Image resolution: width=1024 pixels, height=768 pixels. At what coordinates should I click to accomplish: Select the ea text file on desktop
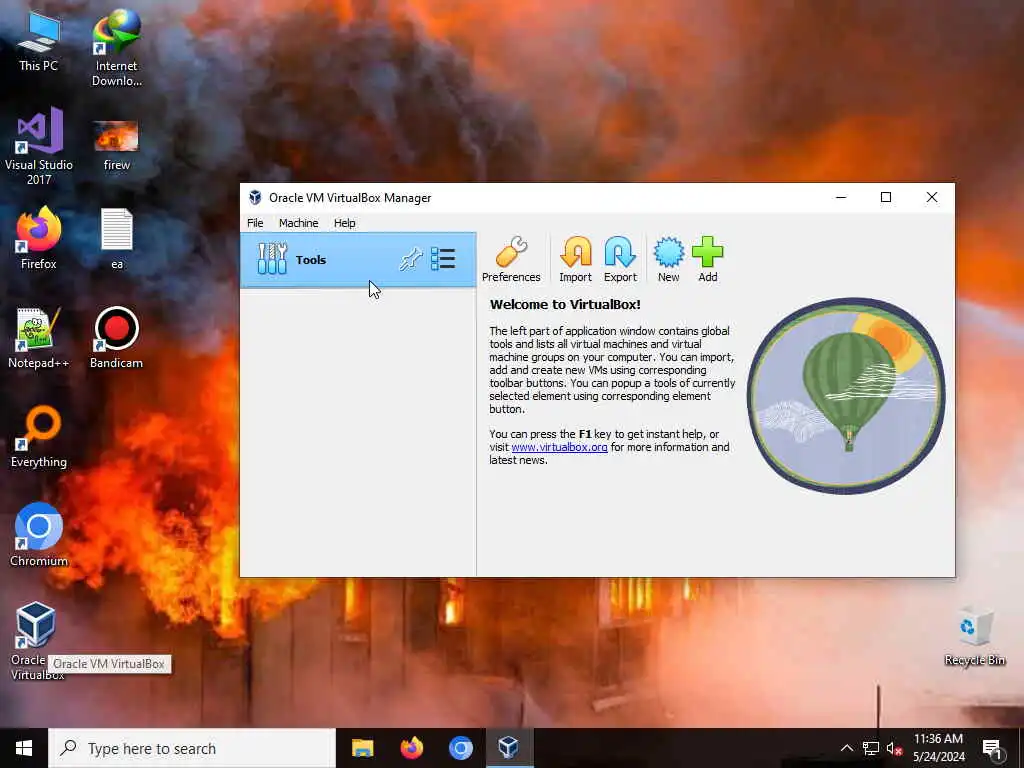point(116,238)
